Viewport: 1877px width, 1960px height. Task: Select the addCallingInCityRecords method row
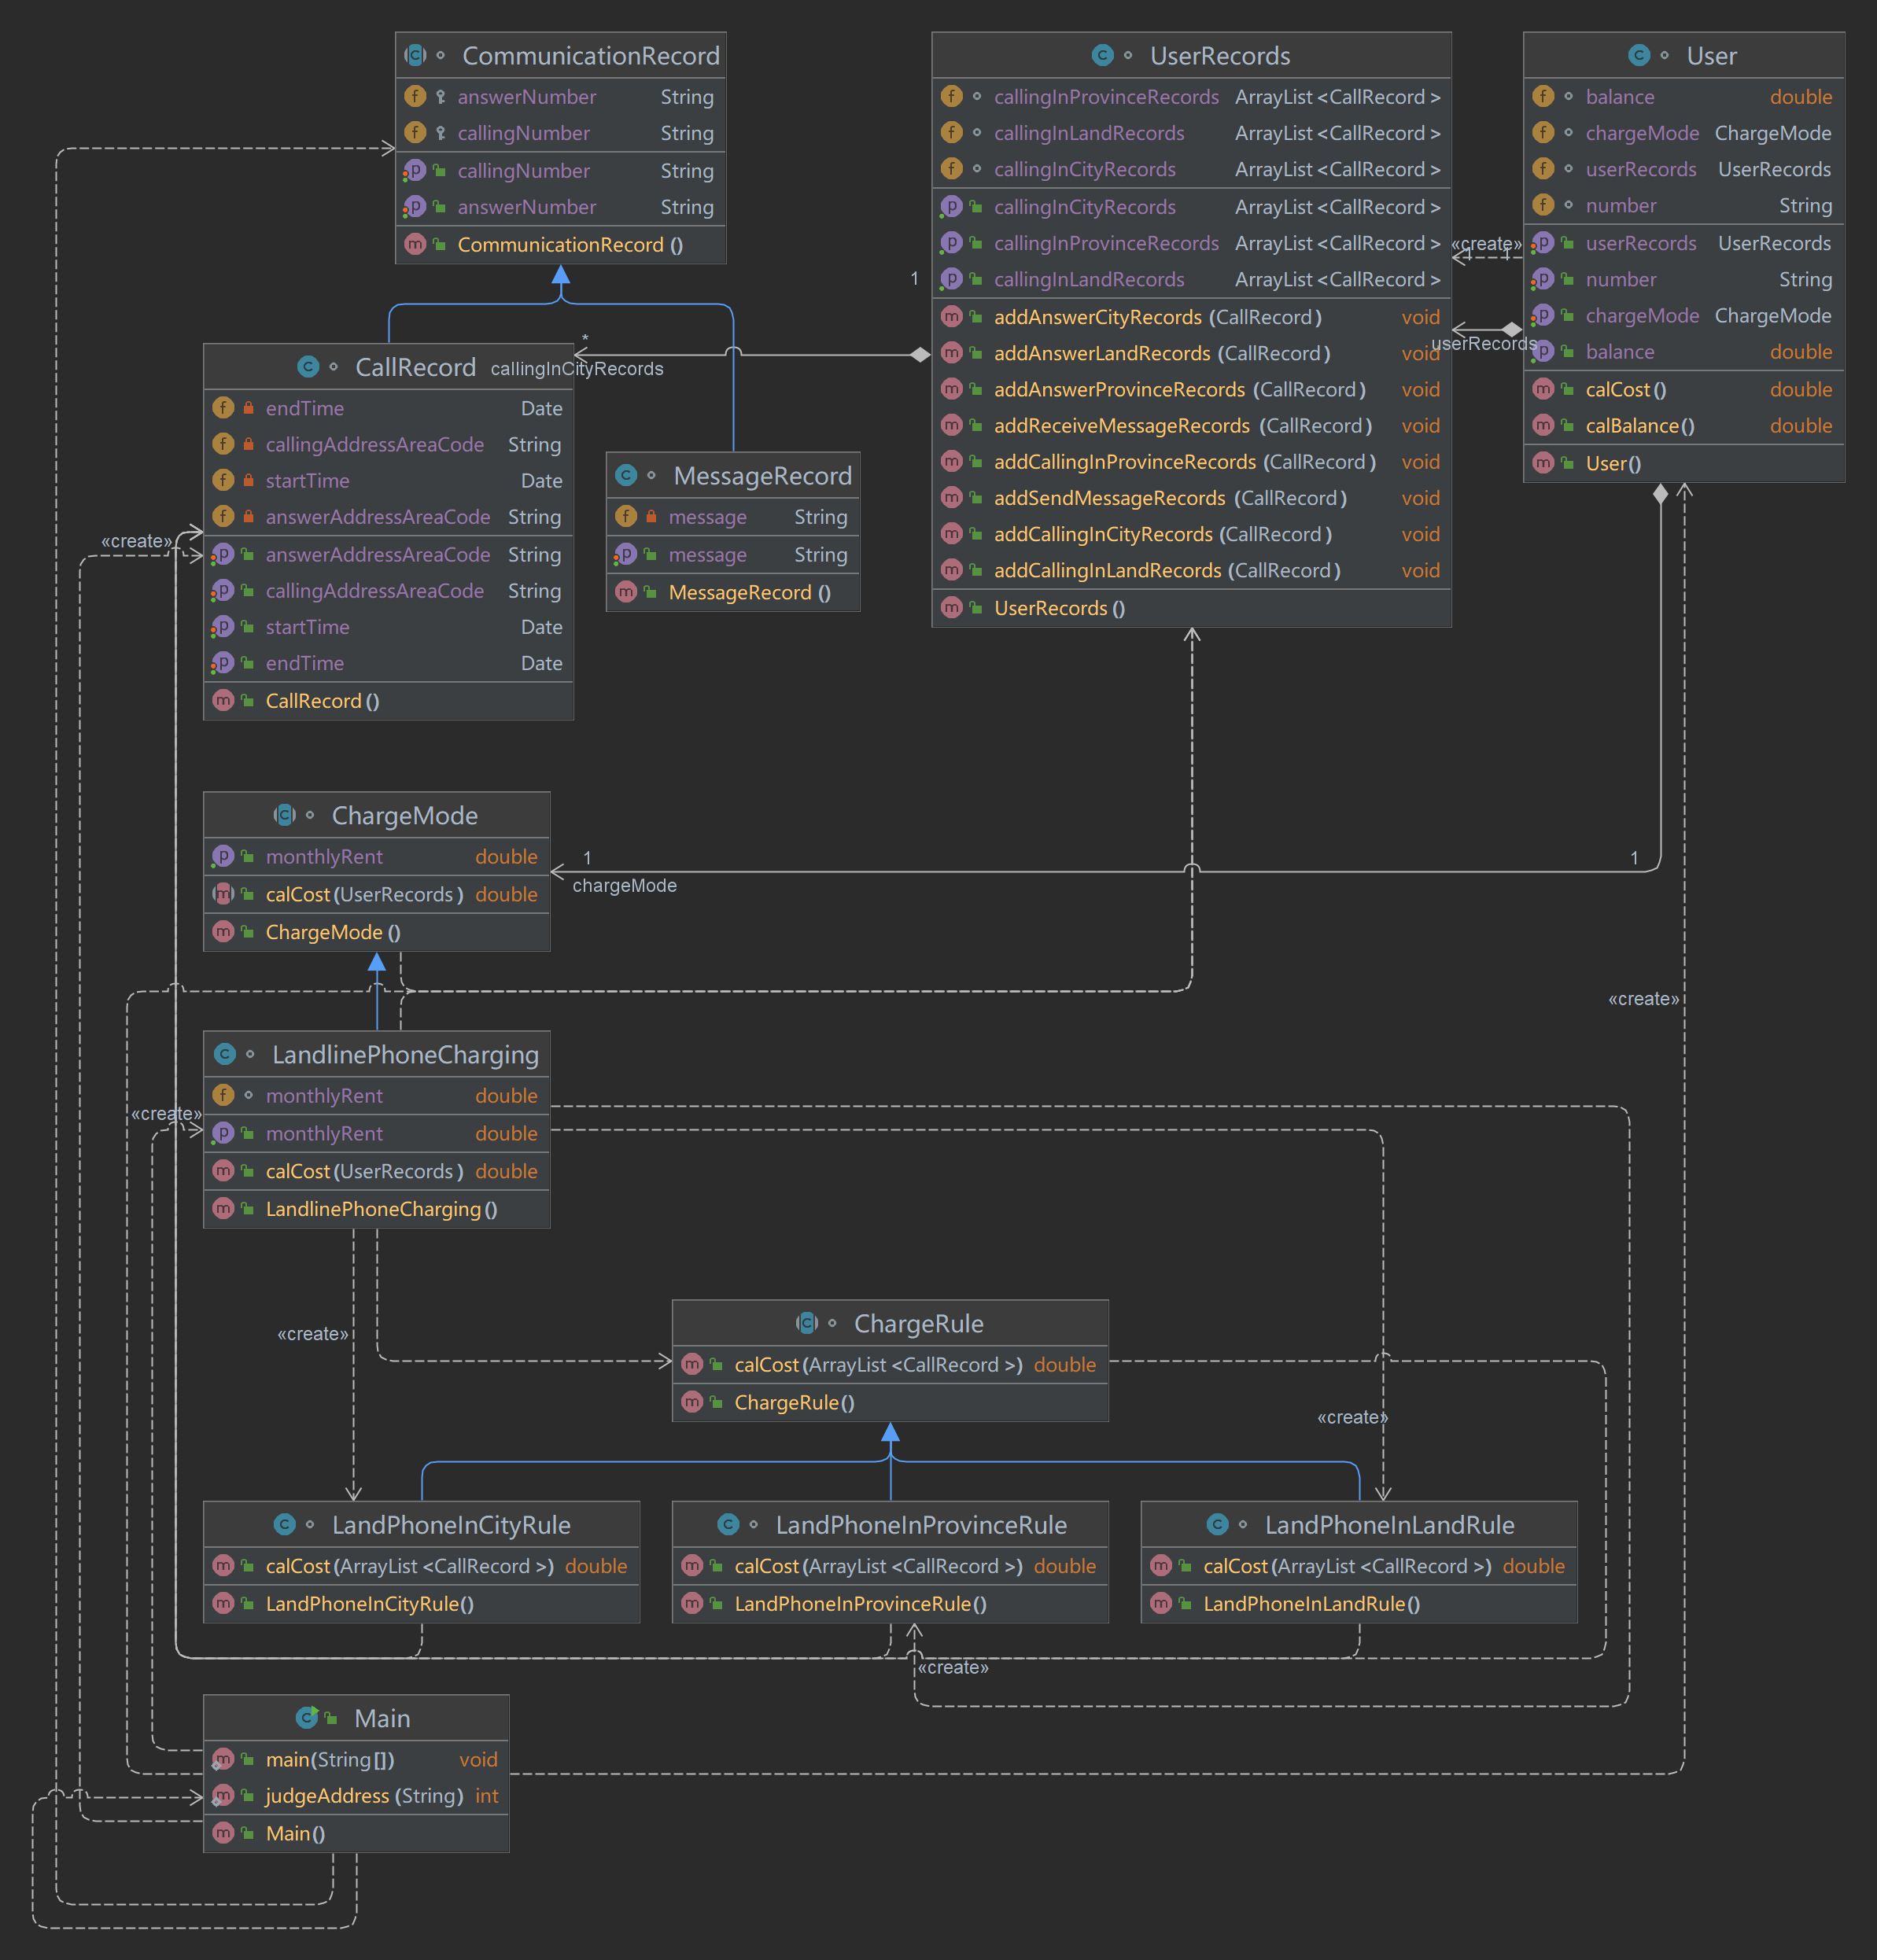click(x=1162, y=535)
